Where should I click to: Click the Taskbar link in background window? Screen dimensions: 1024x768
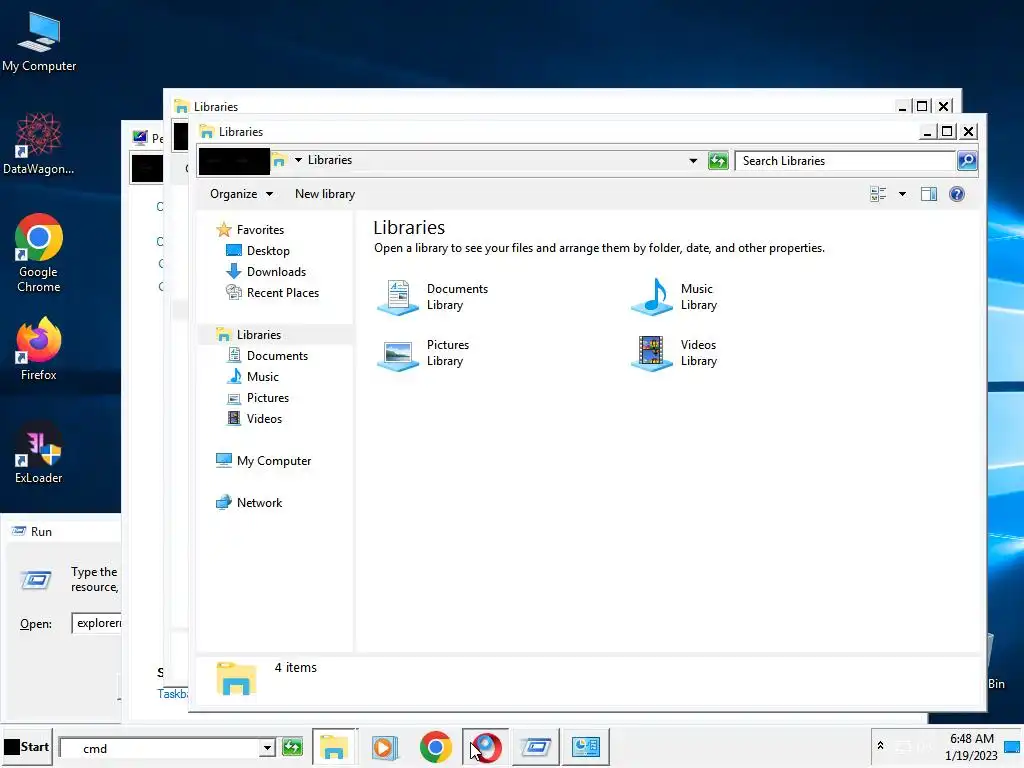pos(172,694)
